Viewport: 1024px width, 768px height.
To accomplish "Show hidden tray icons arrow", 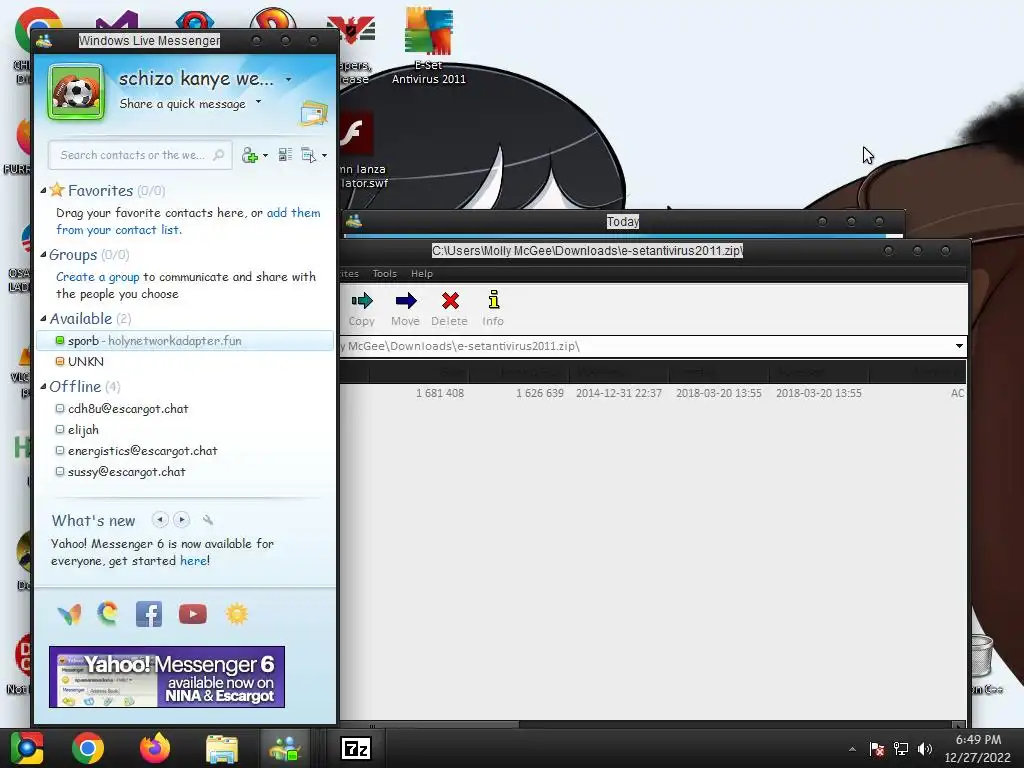I will [x=852, y=749].
